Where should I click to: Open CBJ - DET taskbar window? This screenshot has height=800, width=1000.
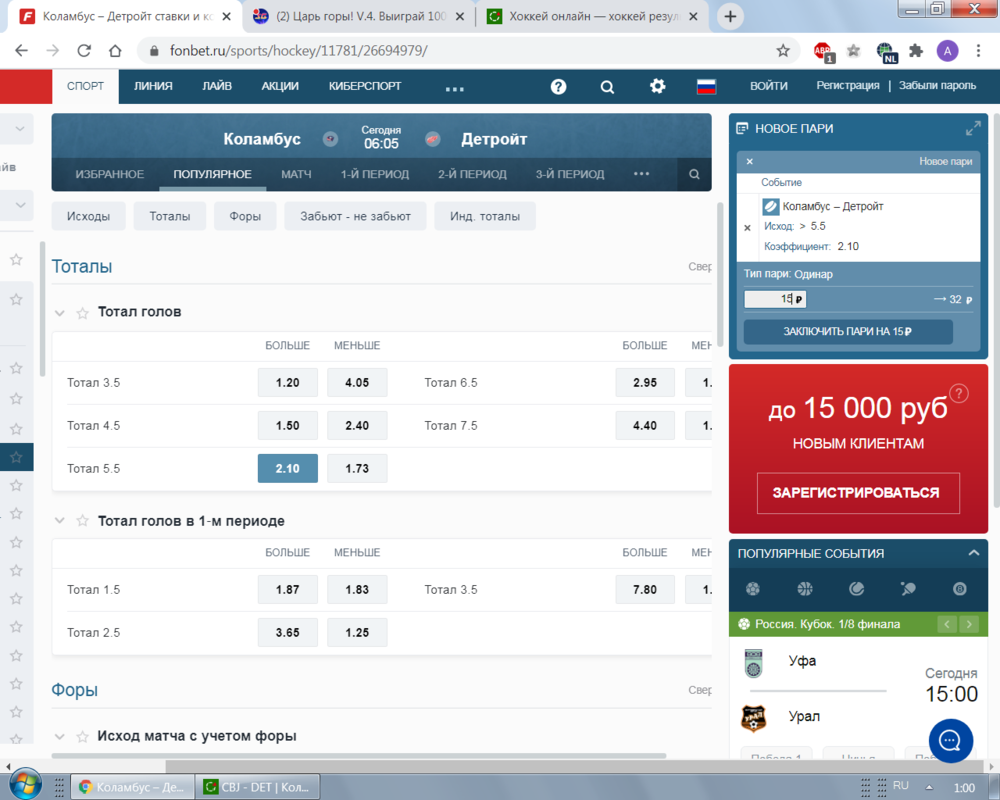[258, 787]
